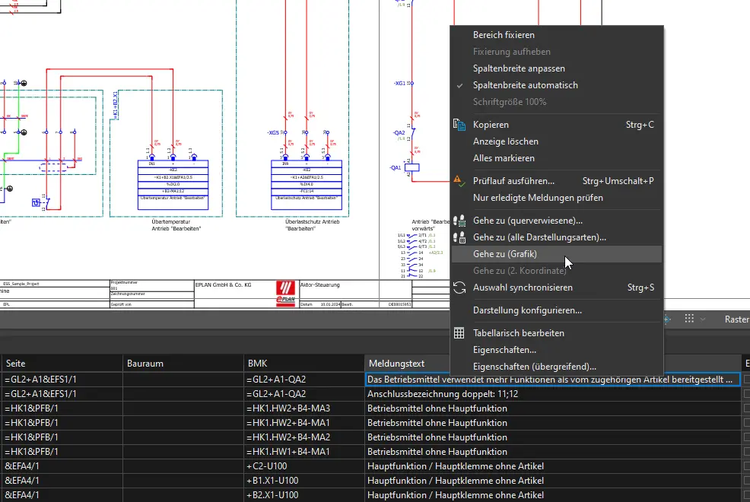
Task: Tick the checkbox in the second message row
Action: [x=744, y=395]
